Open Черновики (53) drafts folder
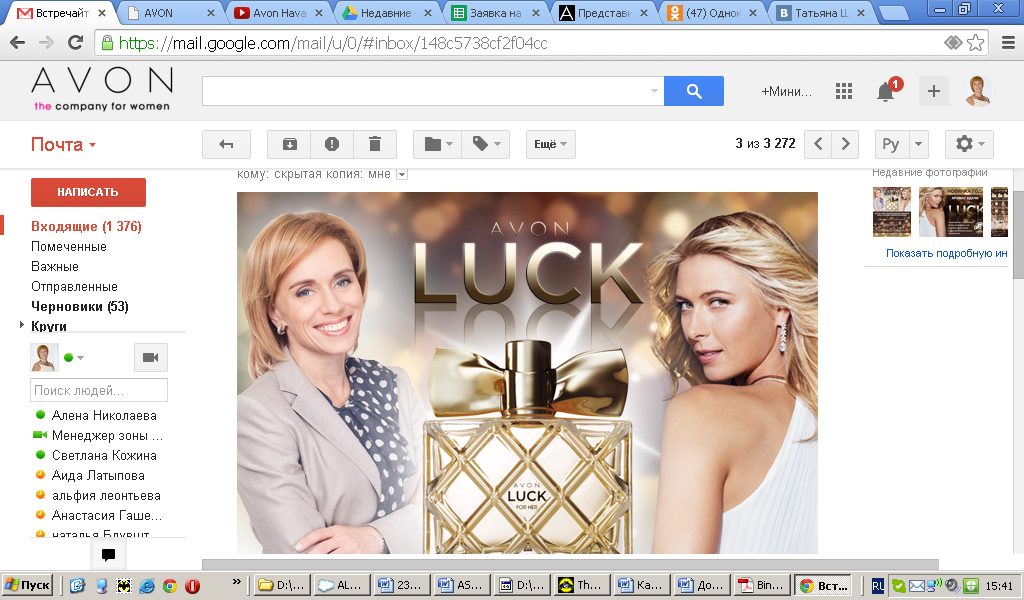Image resolution: width=1024 pixels, height=600 pixels. [80, 306]
